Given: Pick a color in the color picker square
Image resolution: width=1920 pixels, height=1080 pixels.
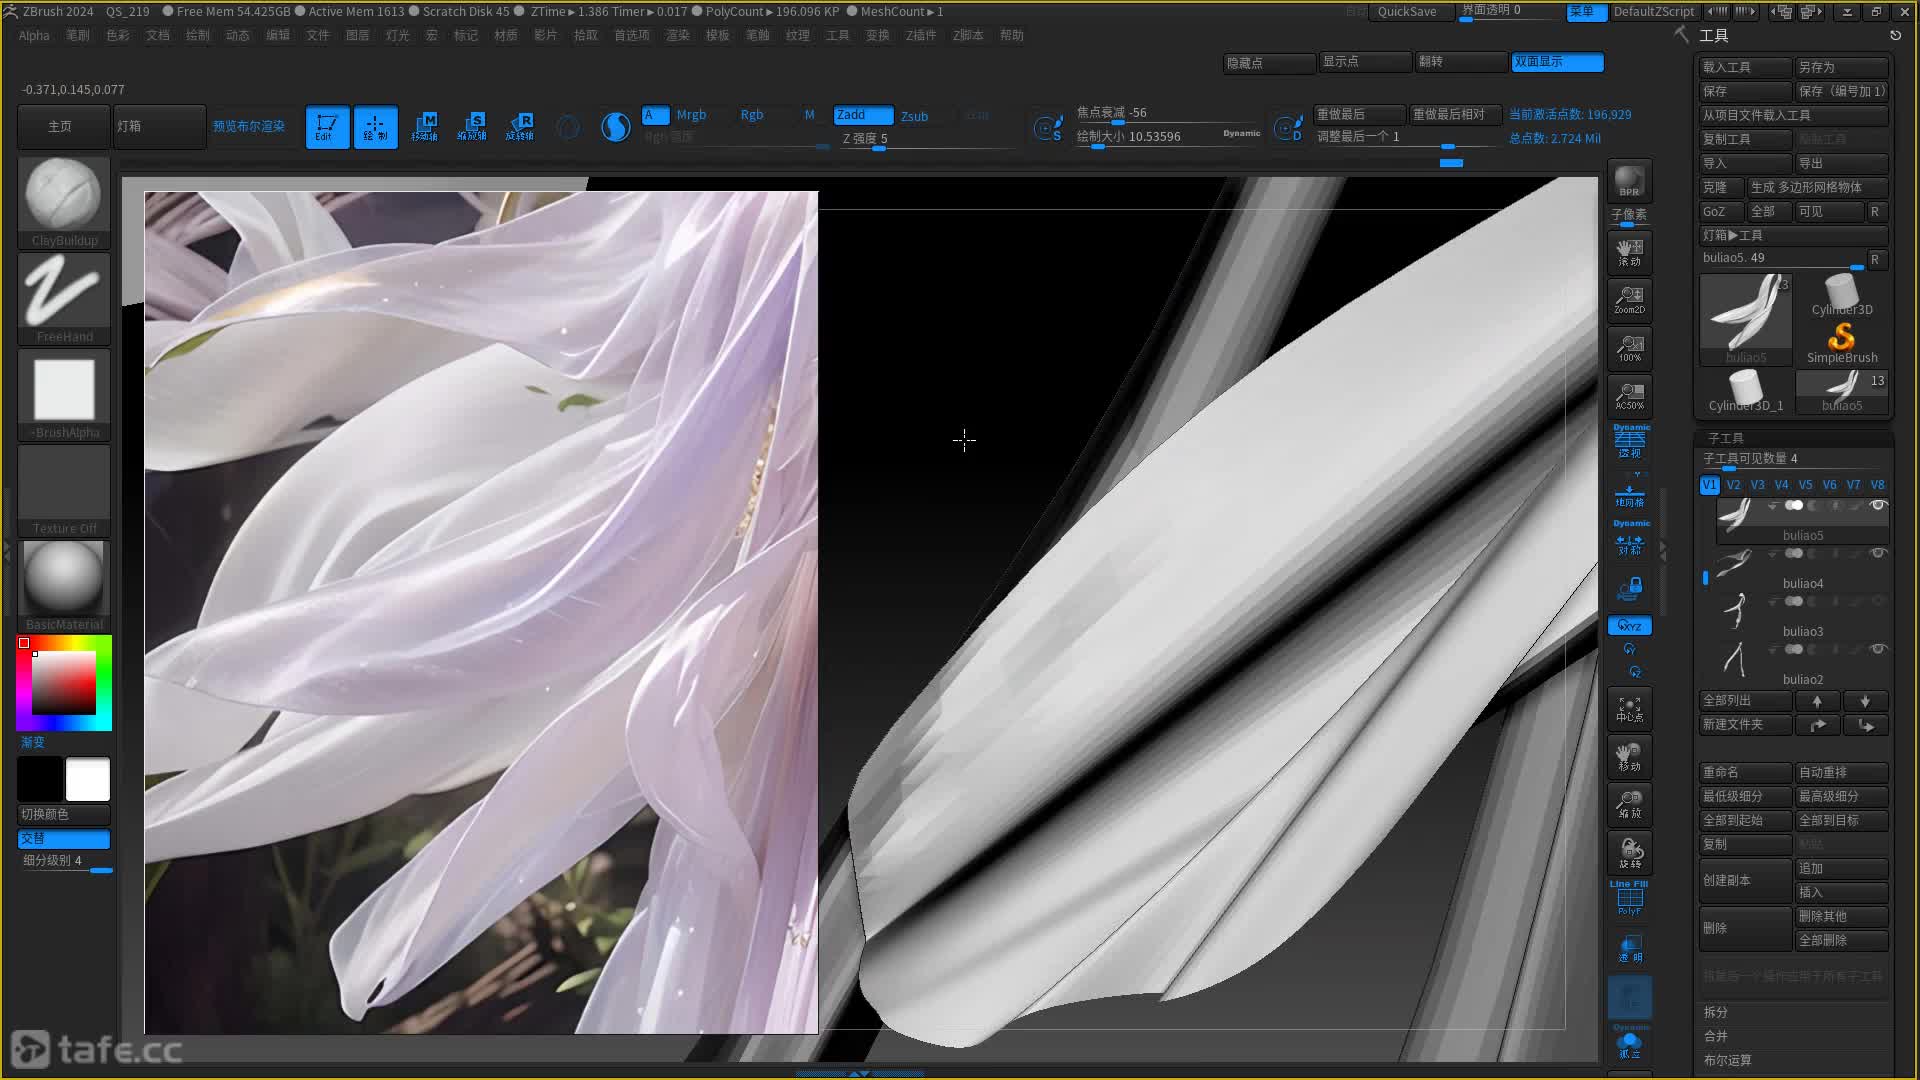Looking at the screenshot, I should point(64,683).
